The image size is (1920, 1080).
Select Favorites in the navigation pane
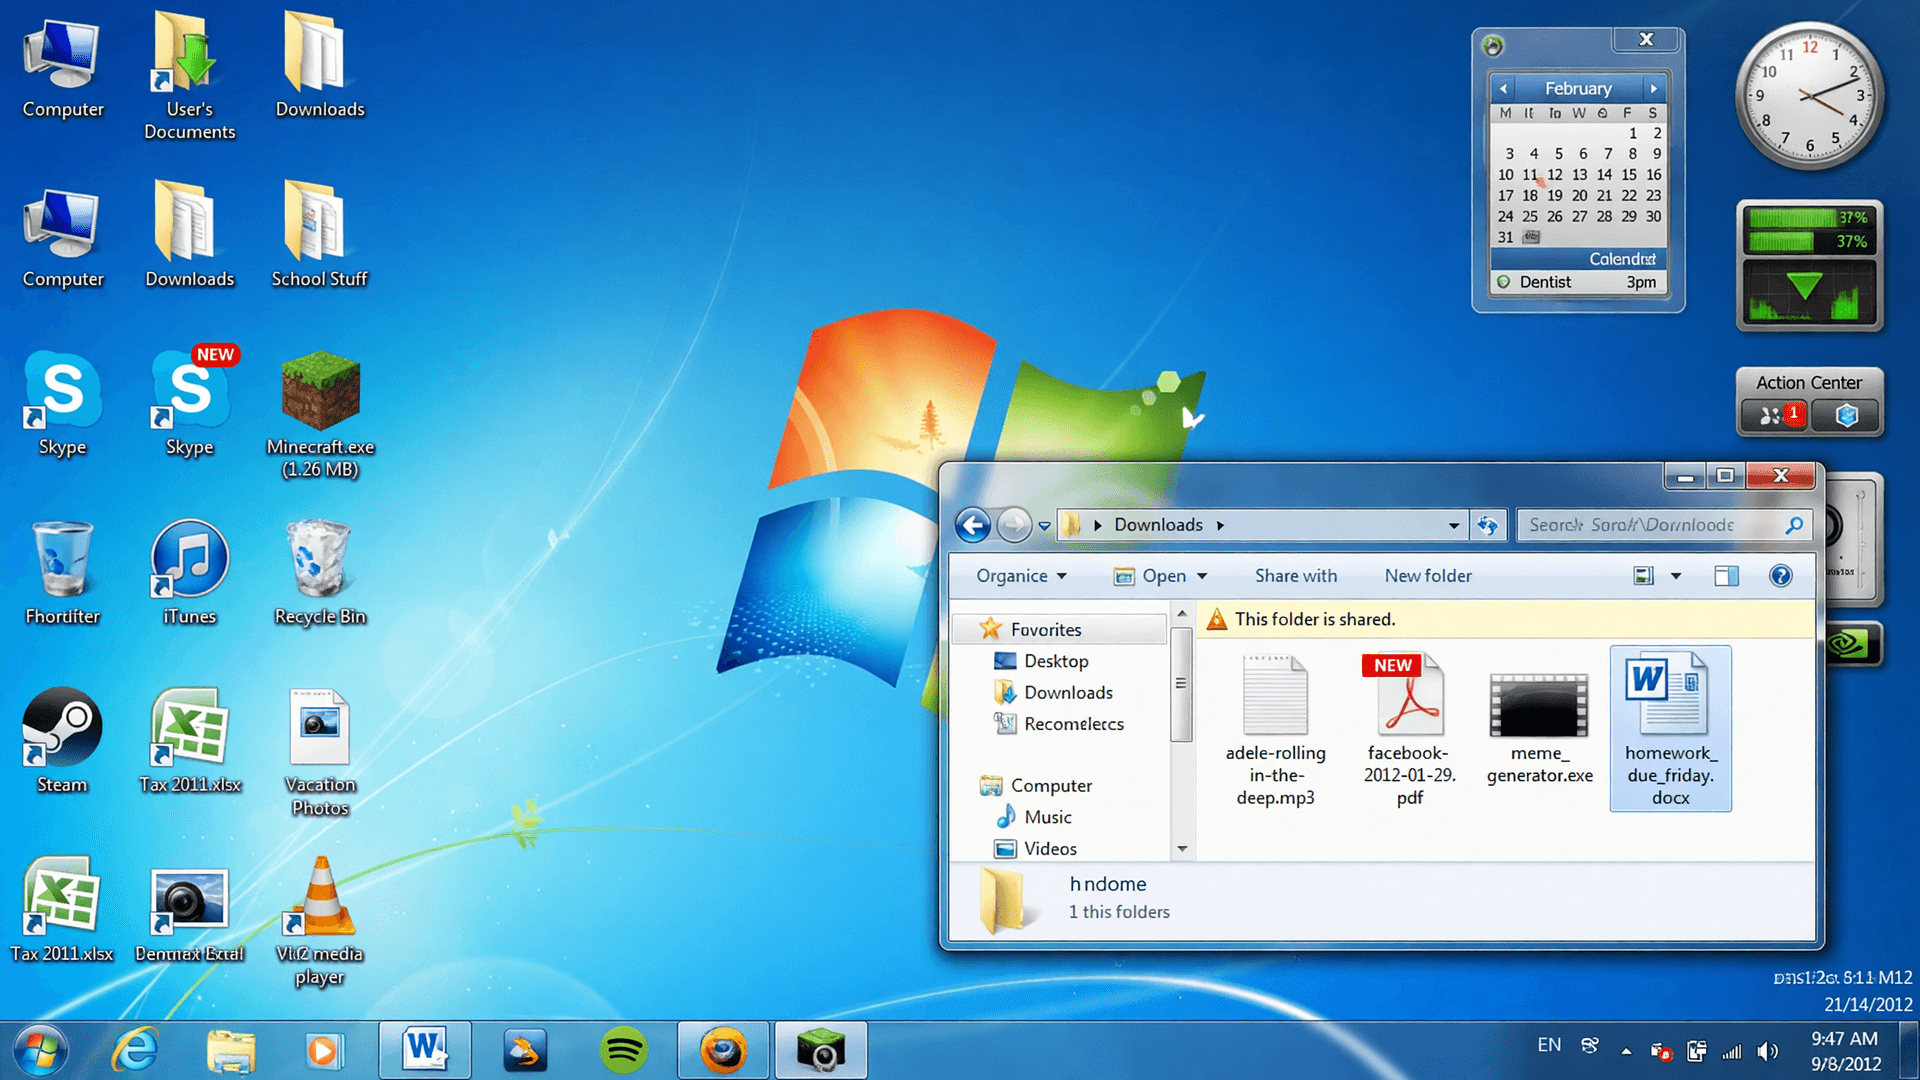(x=1060, y=629)
